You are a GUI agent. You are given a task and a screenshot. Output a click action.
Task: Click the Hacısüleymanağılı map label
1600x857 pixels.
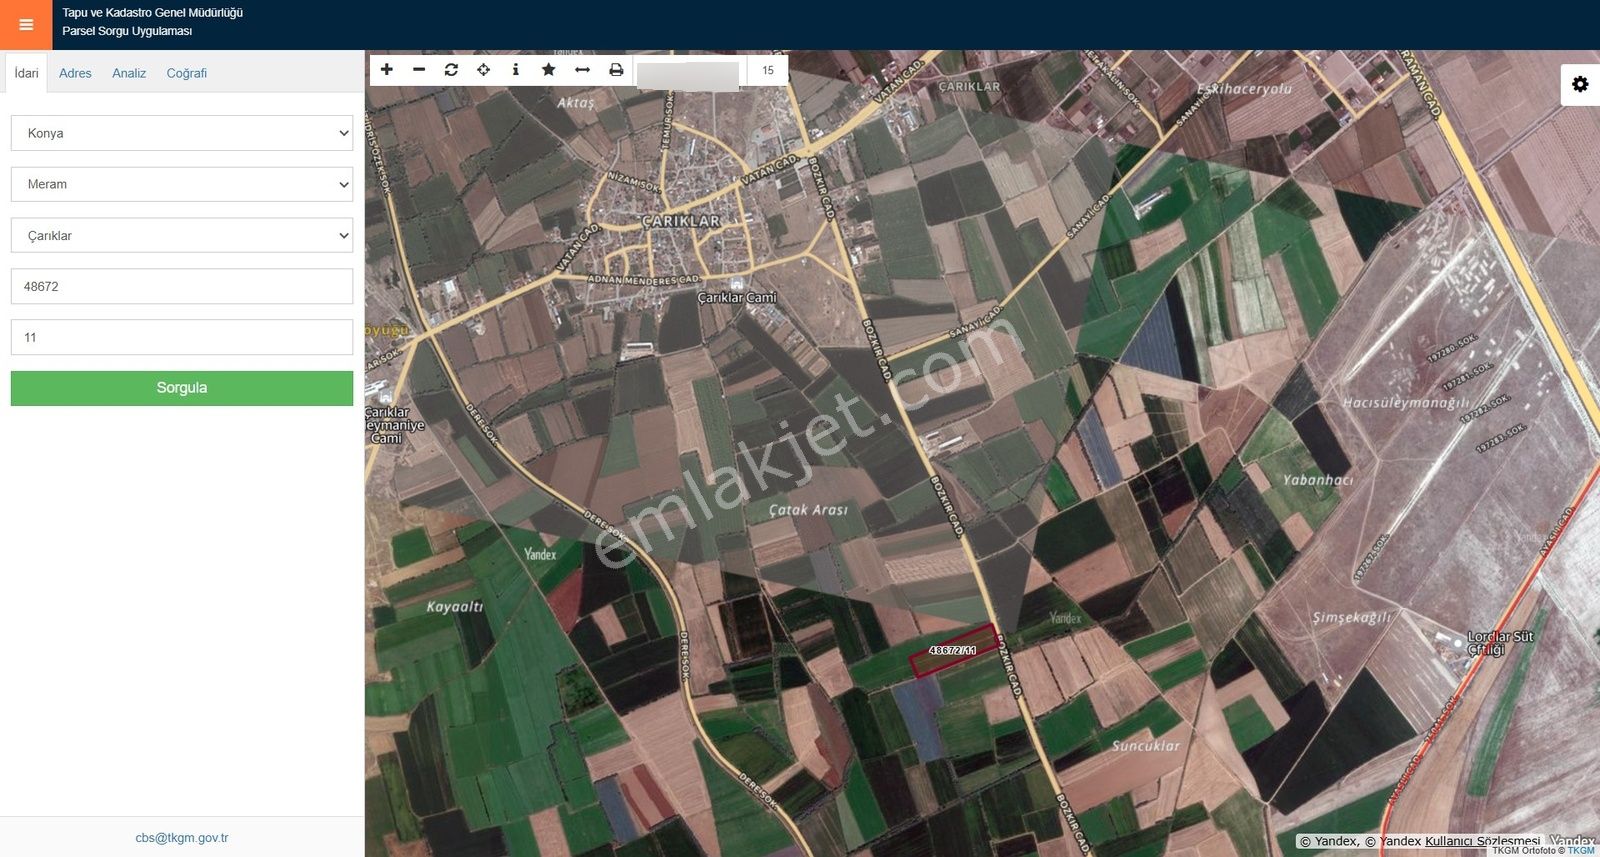(1405, 402)
